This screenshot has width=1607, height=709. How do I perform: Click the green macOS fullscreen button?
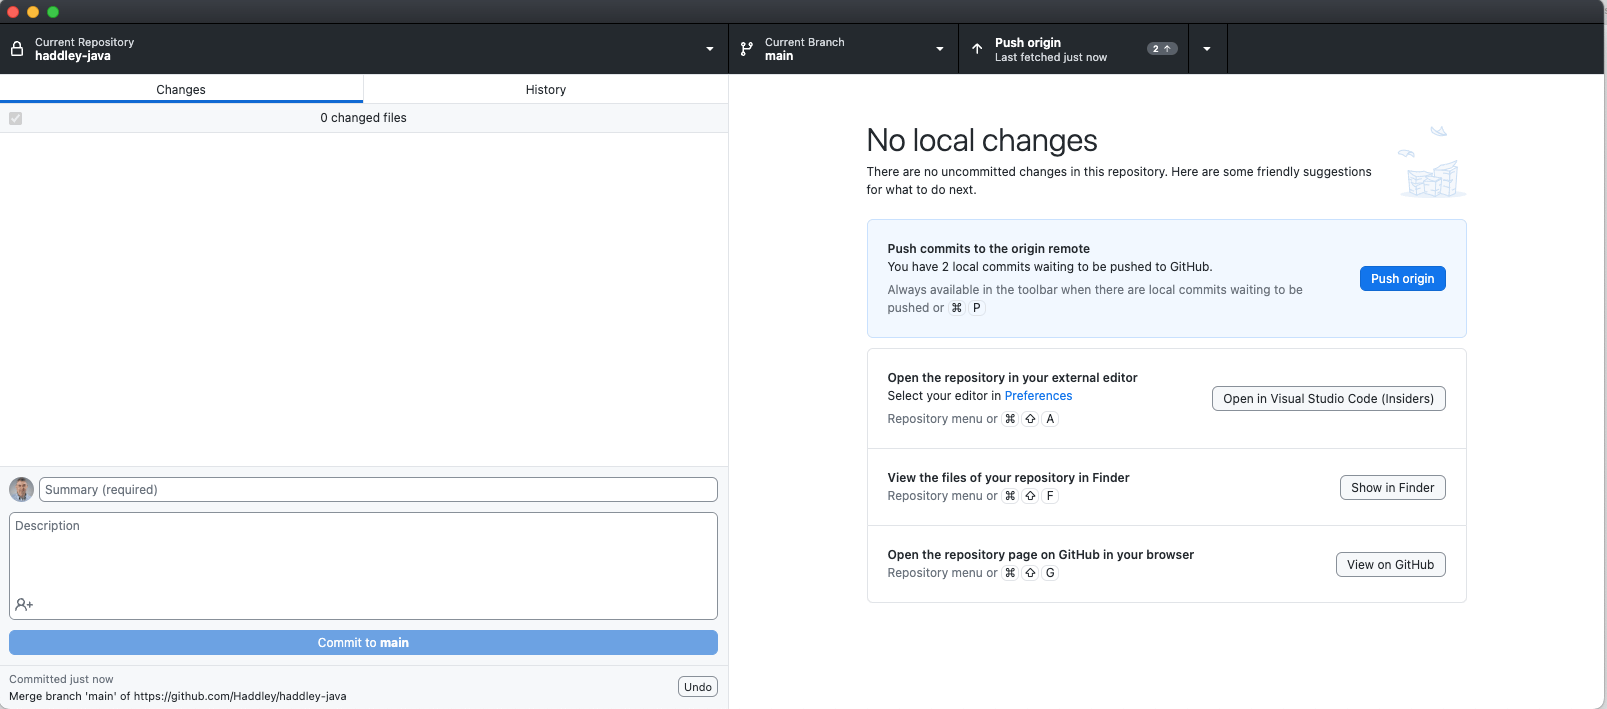(x=53, y=12)
